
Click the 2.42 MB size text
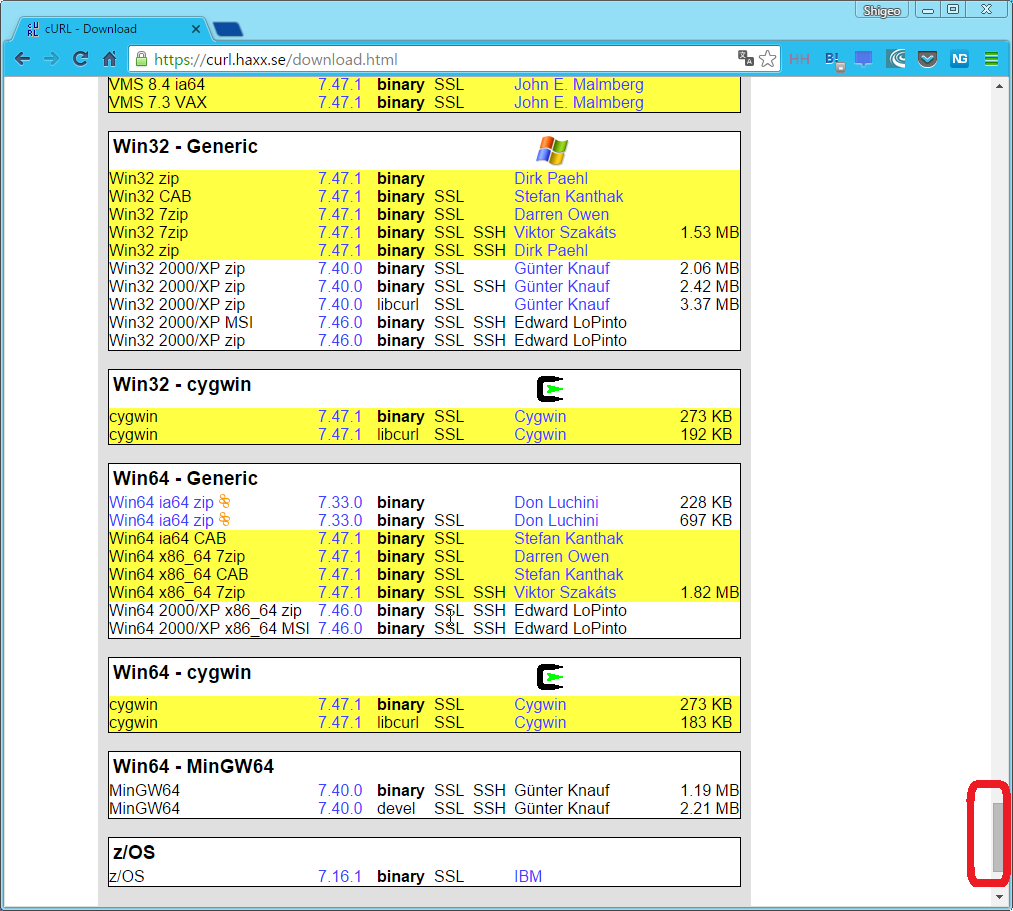709,286
